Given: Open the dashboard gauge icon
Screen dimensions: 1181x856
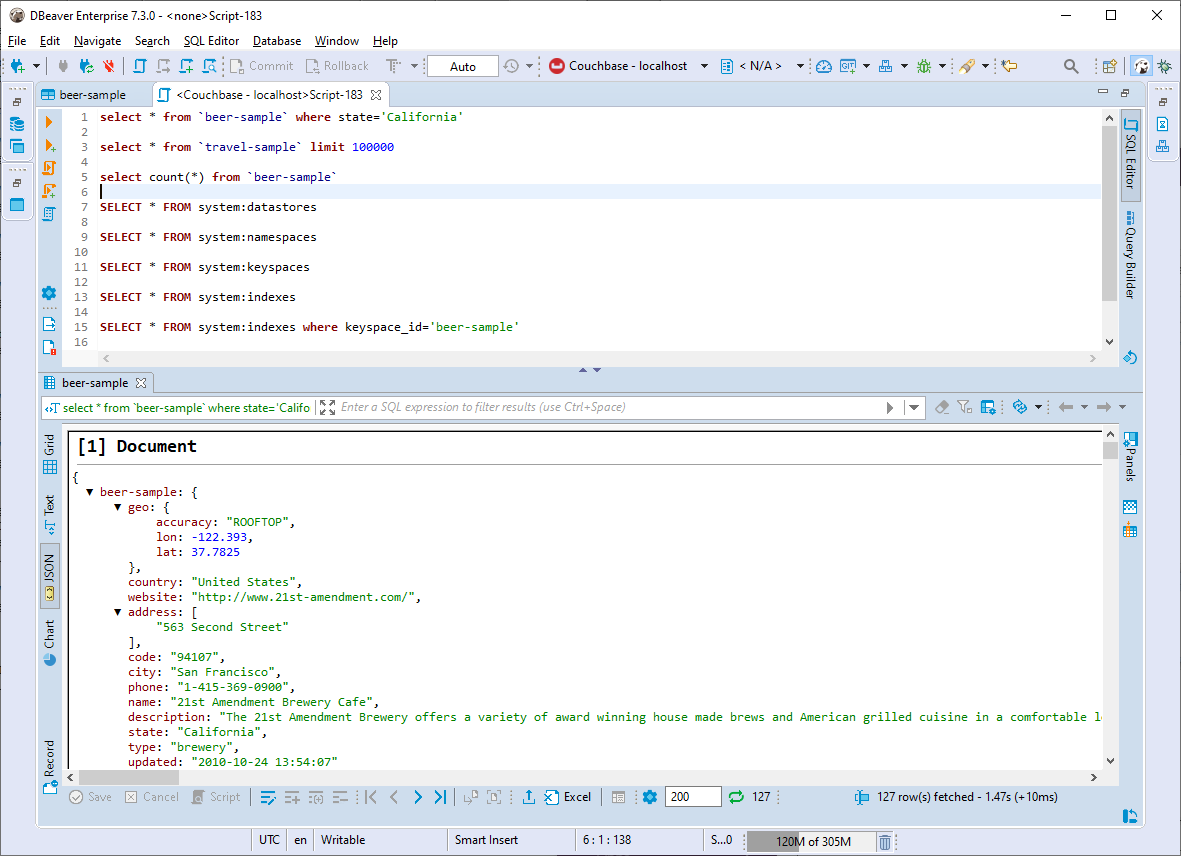Looking at the screenshot, I should 824,66.
